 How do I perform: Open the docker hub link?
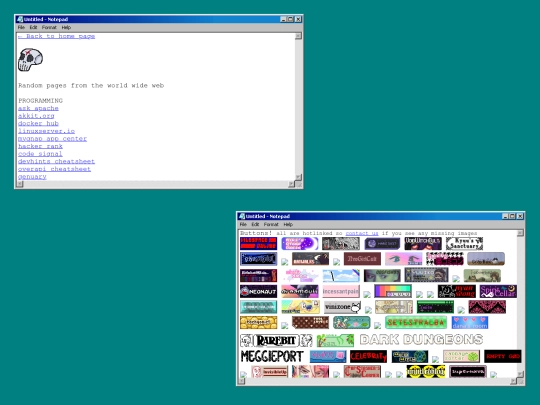38,123
